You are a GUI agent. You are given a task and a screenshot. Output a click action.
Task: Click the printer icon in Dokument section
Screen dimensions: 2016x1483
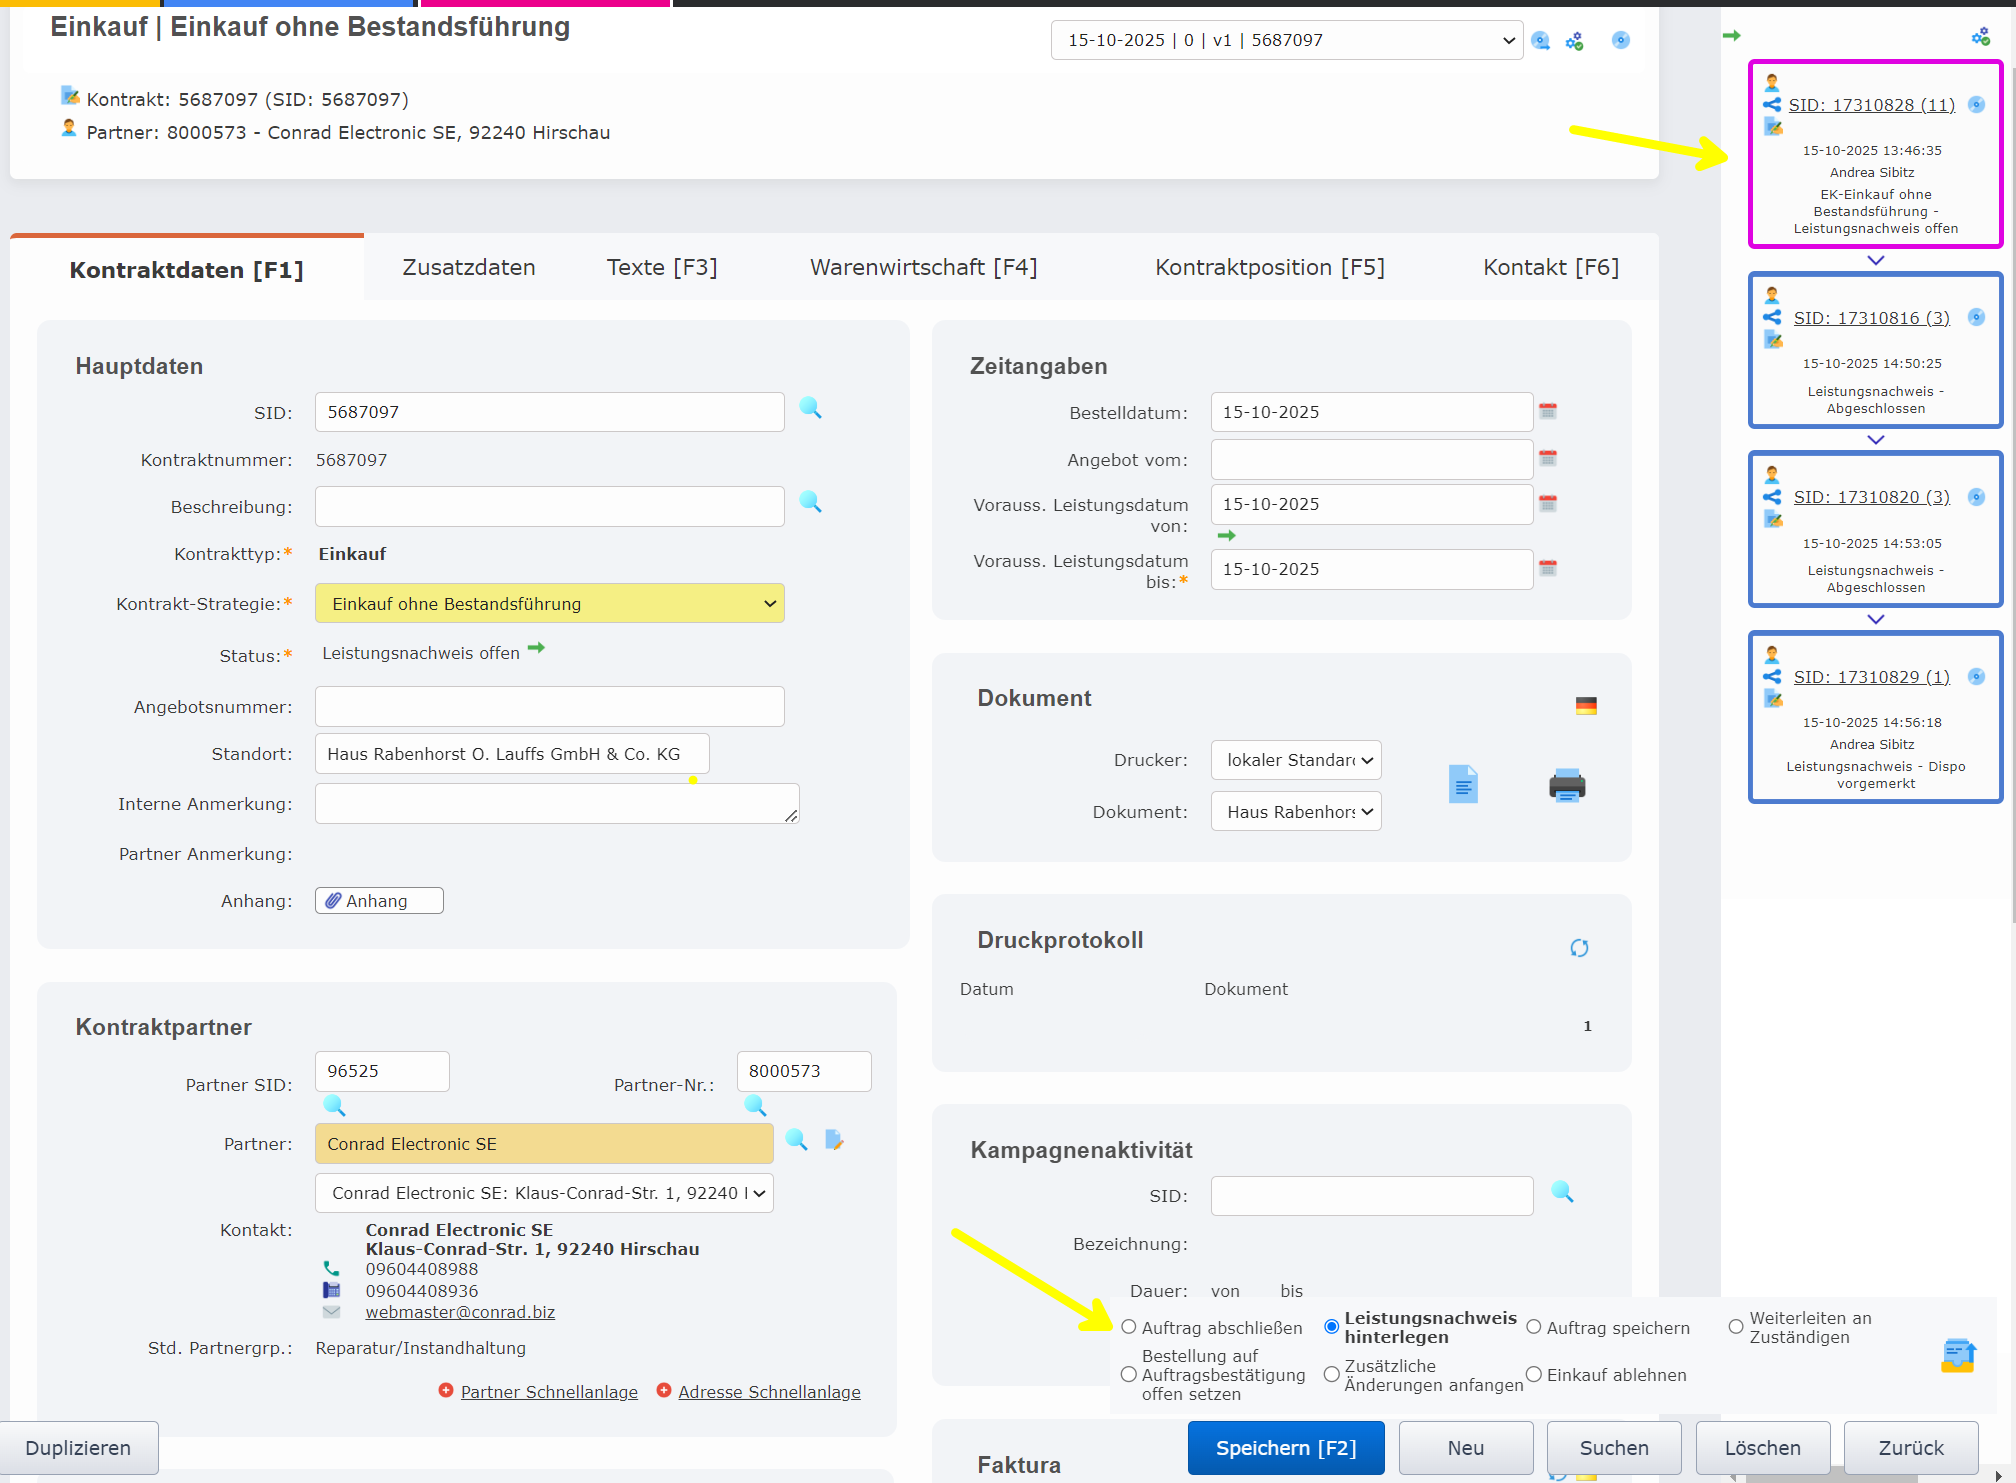(x=1566, y=785)
